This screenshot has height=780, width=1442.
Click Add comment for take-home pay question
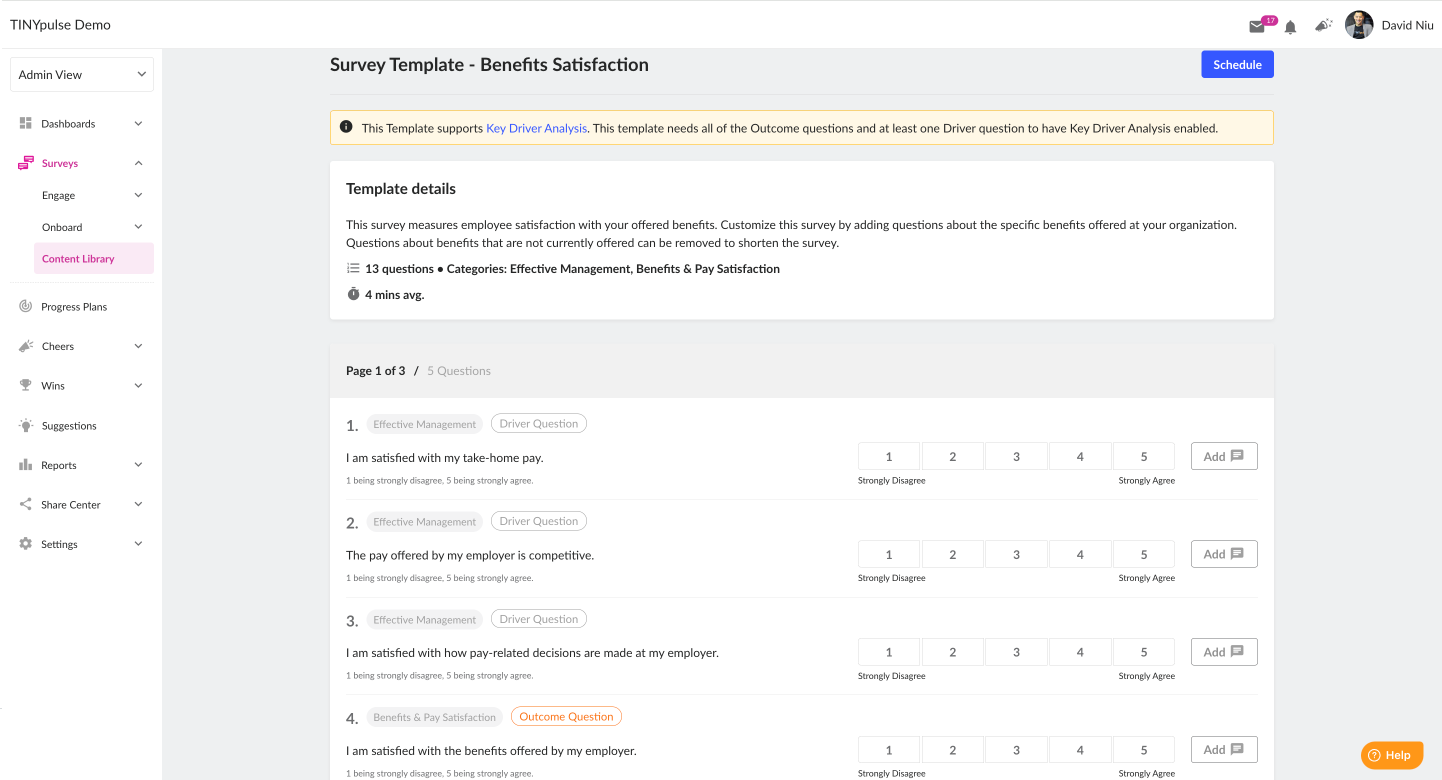click(x=1224, y=456)
